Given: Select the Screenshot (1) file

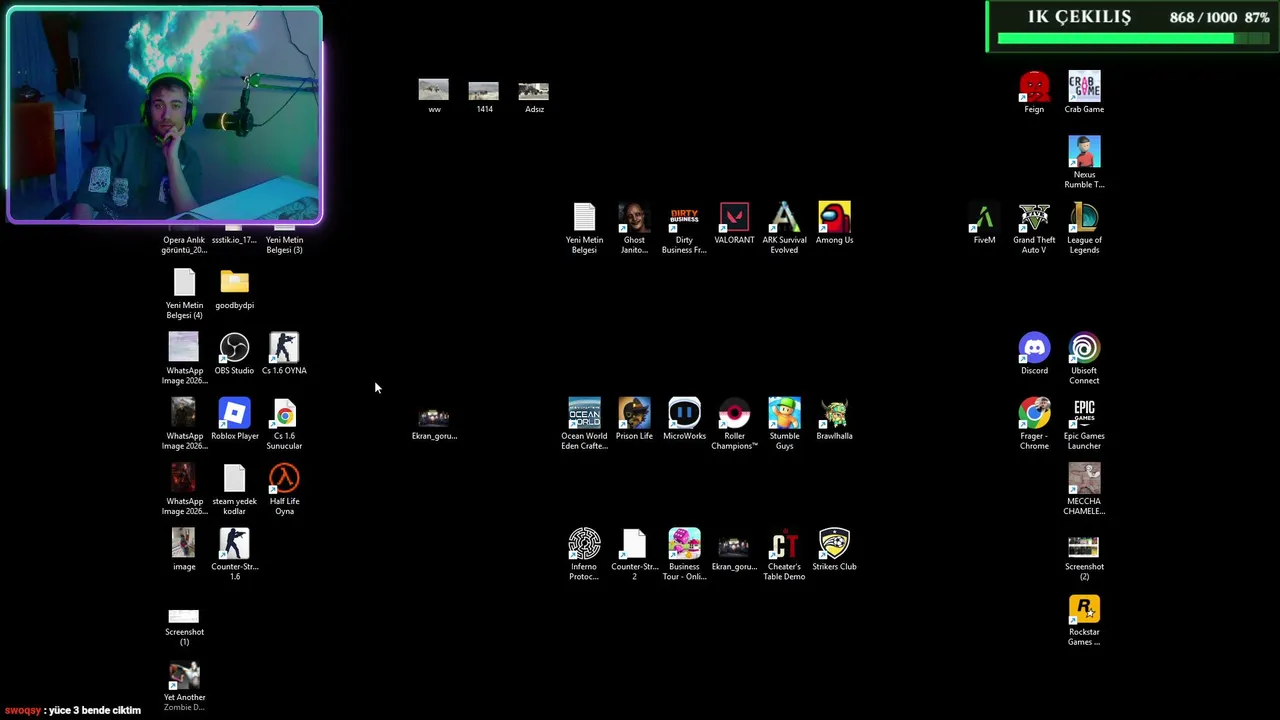Looking at the screenshot, I should (x=184, y=616).
